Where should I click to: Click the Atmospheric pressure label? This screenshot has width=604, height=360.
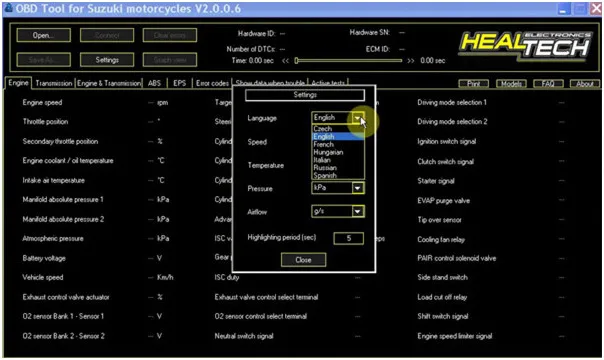53,238
